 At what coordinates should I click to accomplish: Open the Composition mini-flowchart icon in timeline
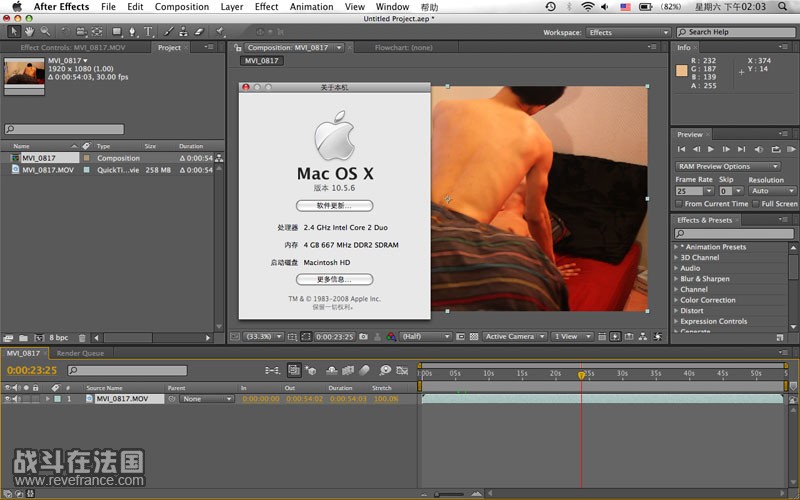click(x=272, y=370)
